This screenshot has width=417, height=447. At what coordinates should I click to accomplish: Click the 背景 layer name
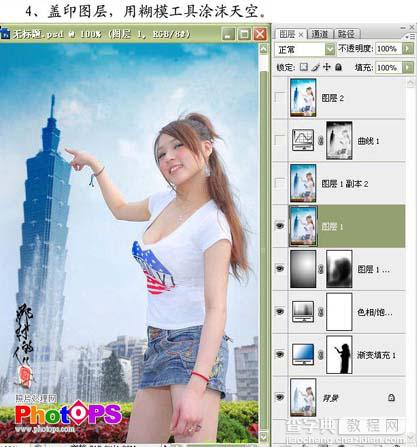coord(330,398)
